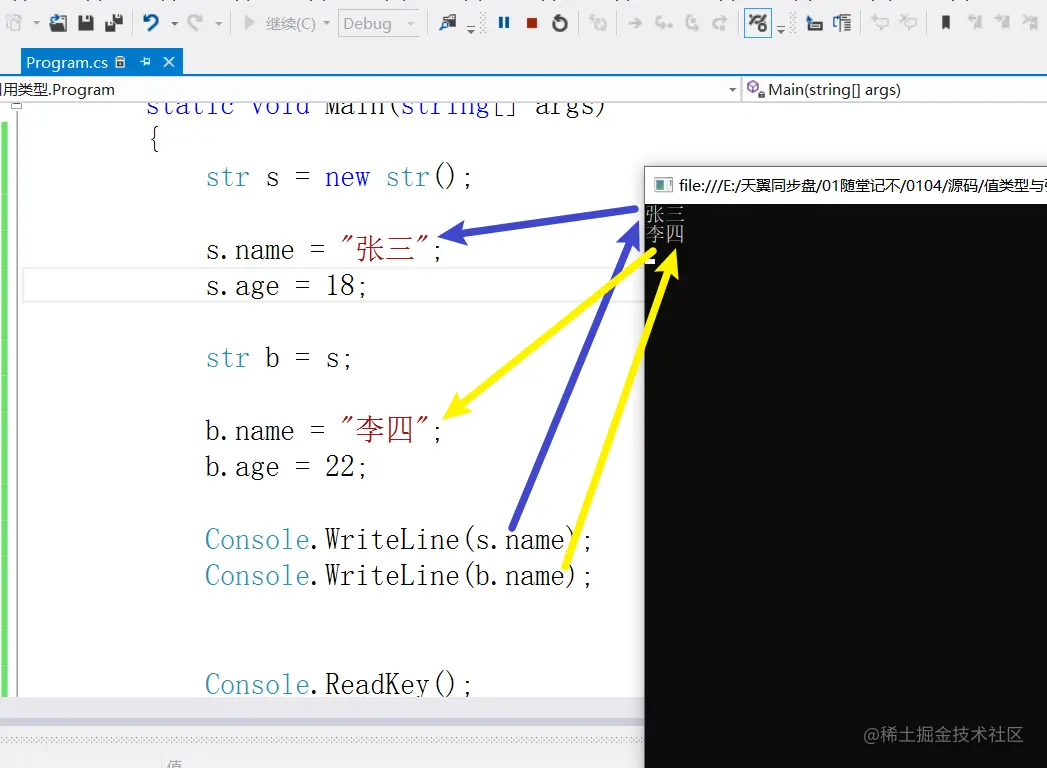Click the console window title path
The height and width of the screenshot is (768, 1047).
click(x=863, y=185)
